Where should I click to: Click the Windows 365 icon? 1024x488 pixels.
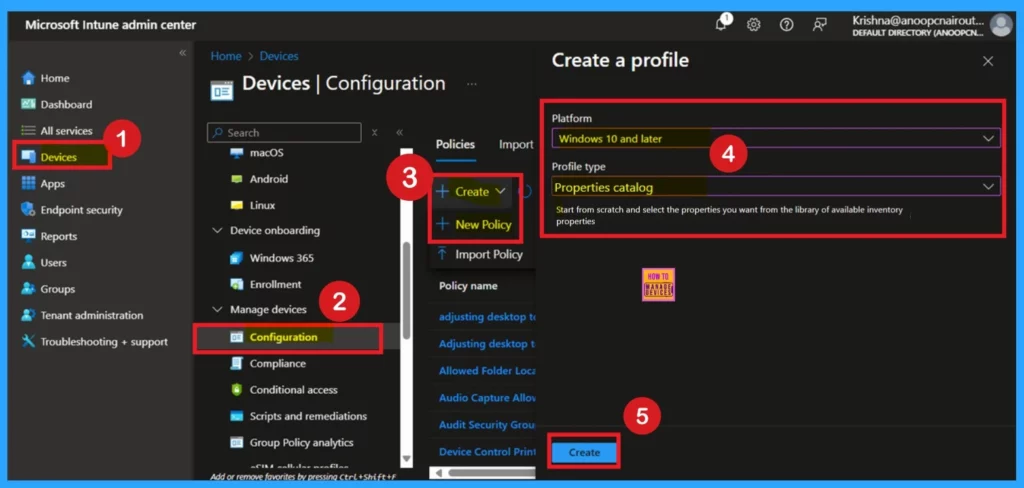click(236, 258)
